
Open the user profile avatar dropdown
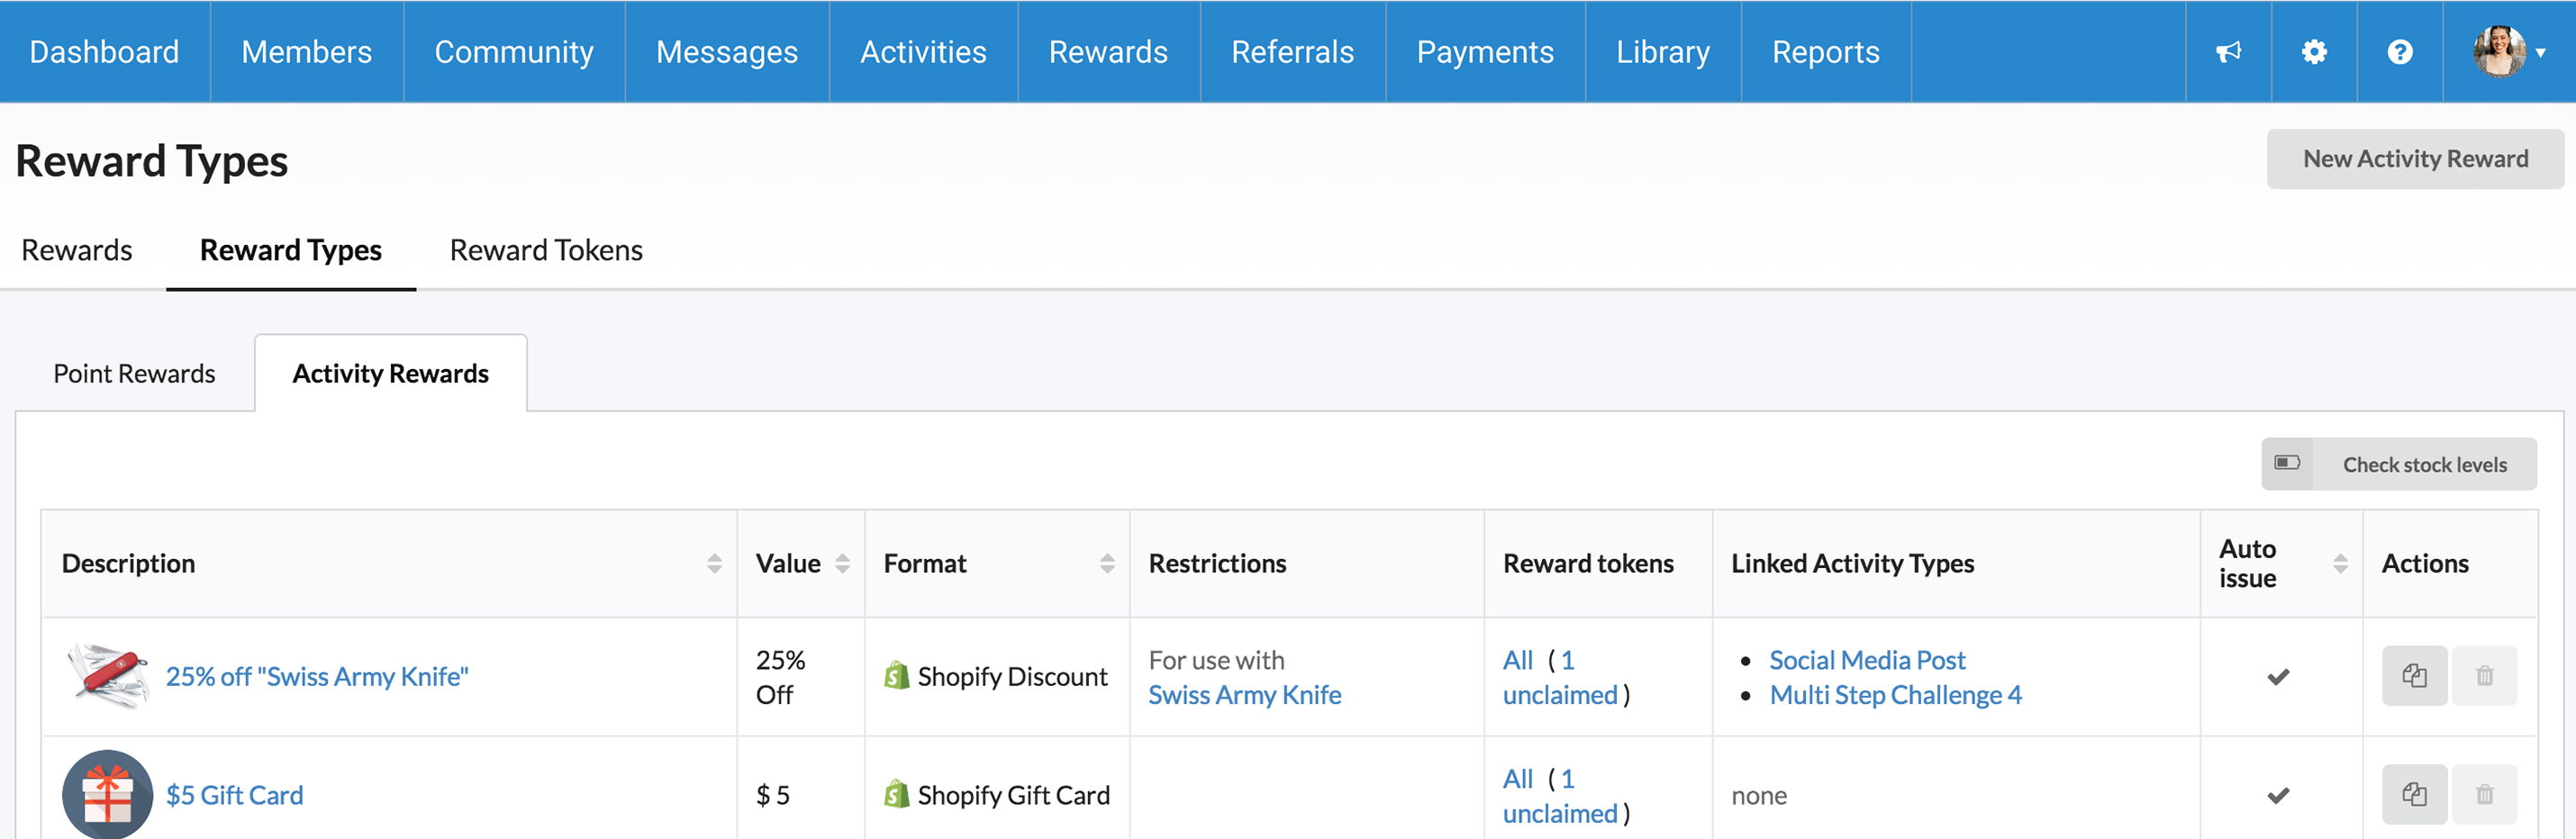pyautogui.click(x=2508, y=52)
